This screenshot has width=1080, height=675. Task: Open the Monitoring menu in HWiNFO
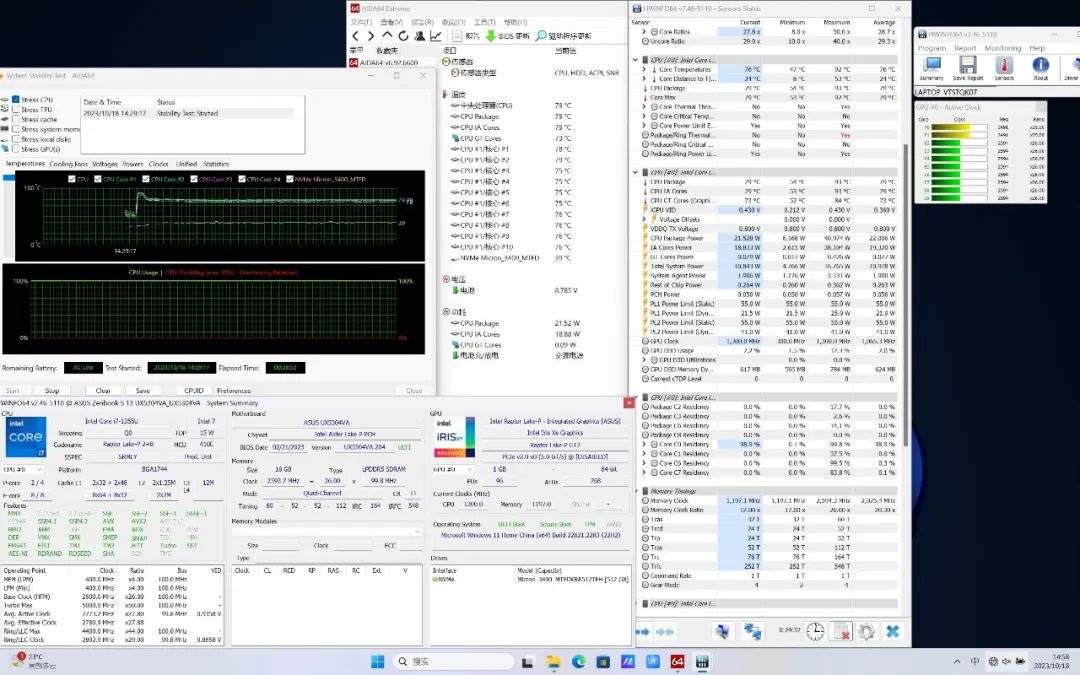[x=1002, y=48]
